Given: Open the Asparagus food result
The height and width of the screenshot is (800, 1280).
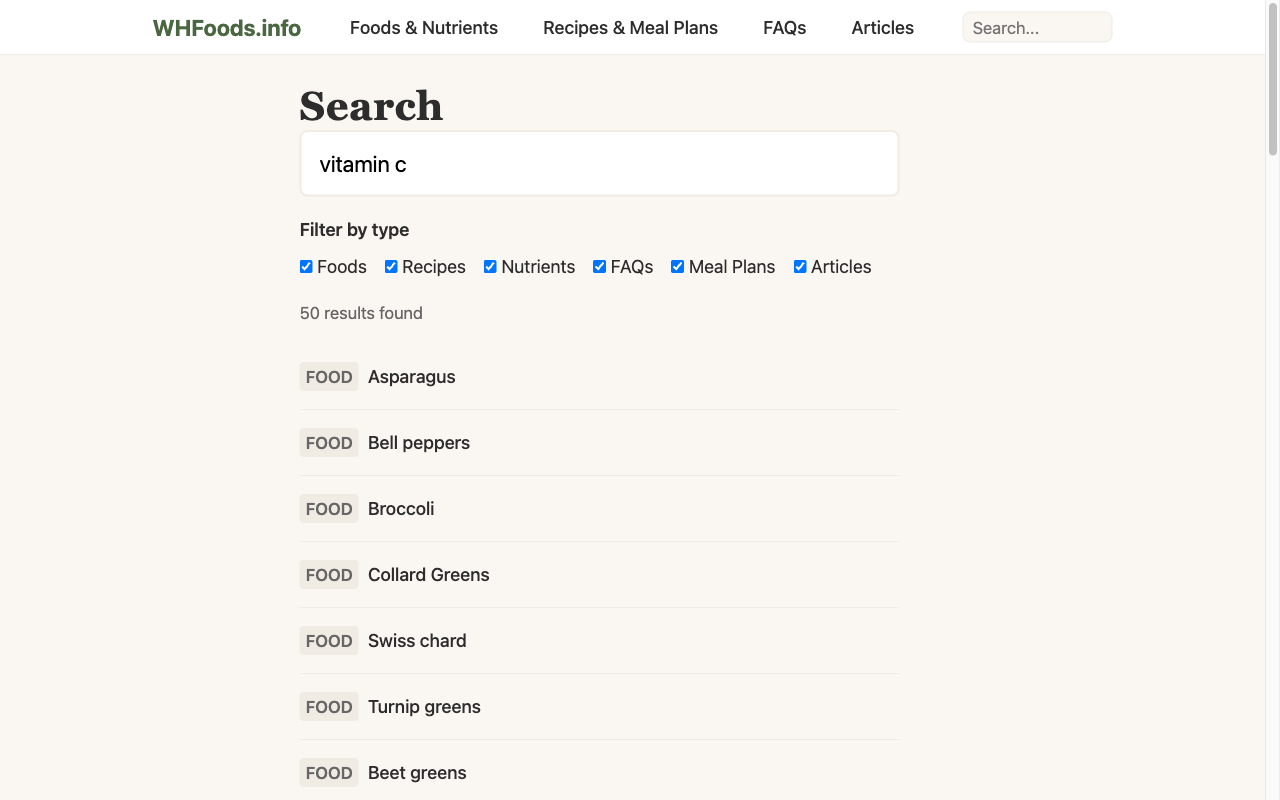Looking at the screenshot, I should [x=411, y=377].
